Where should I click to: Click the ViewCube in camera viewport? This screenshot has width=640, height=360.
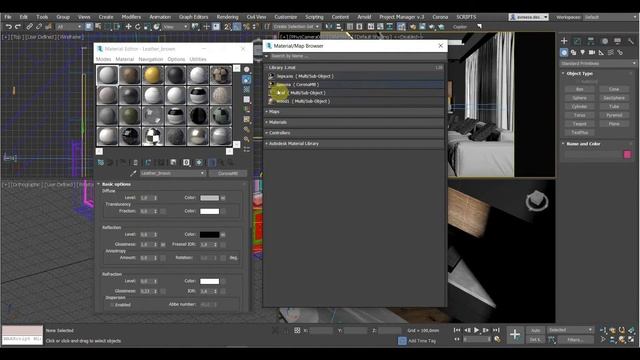click(536, 200)
